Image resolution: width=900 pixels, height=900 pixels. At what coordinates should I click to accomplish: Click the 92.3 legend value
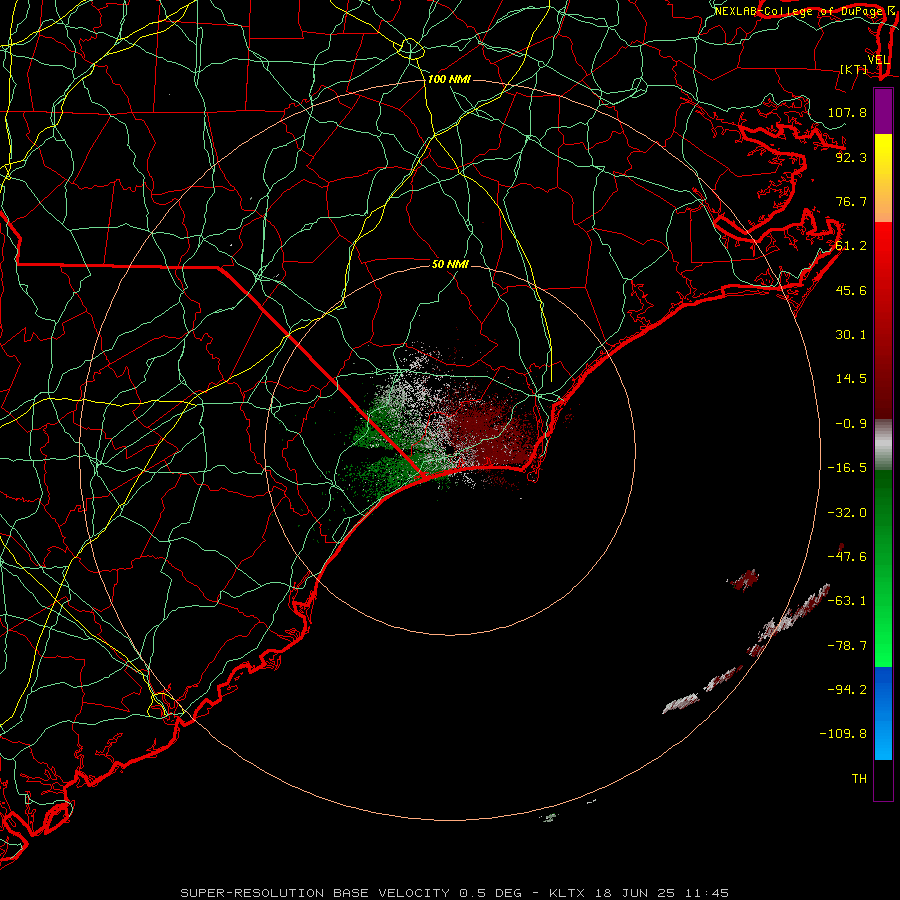851,157
